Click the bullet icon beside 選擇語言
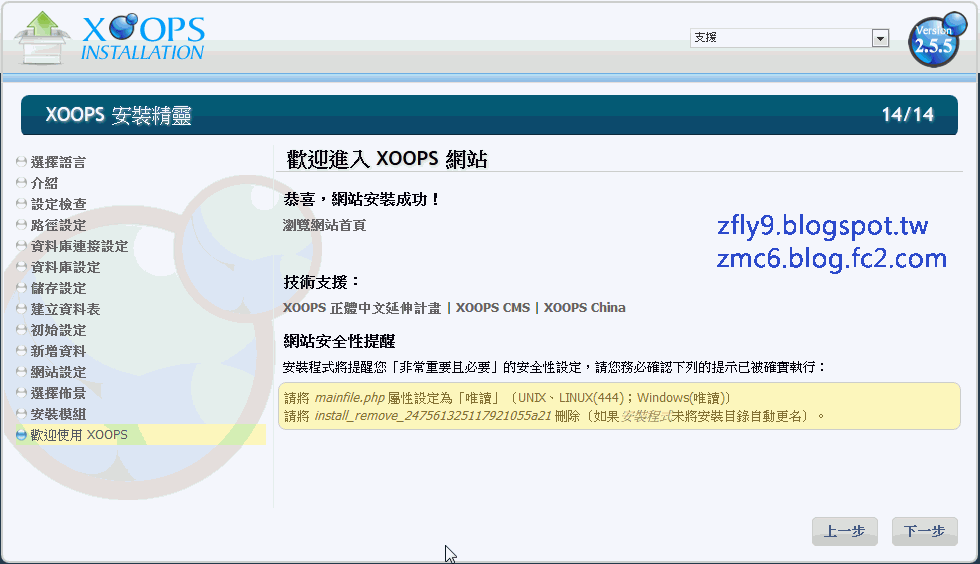The width and height of the screenshot is (980, 564). click(x=21, y=162)
